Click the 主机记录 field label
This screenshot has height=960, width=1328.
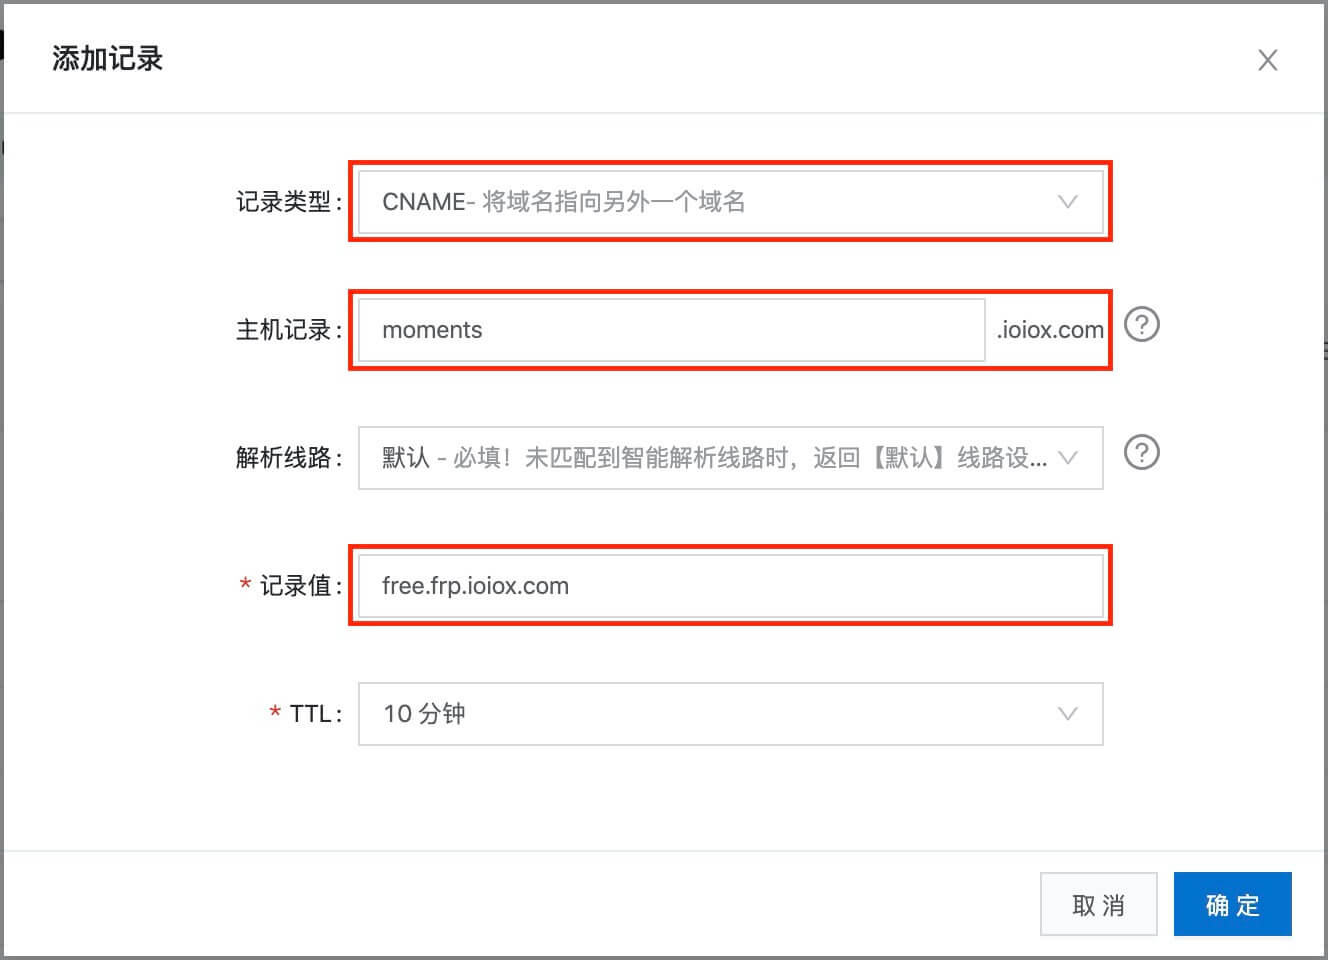pyautogui.click(x=284, y=330)
